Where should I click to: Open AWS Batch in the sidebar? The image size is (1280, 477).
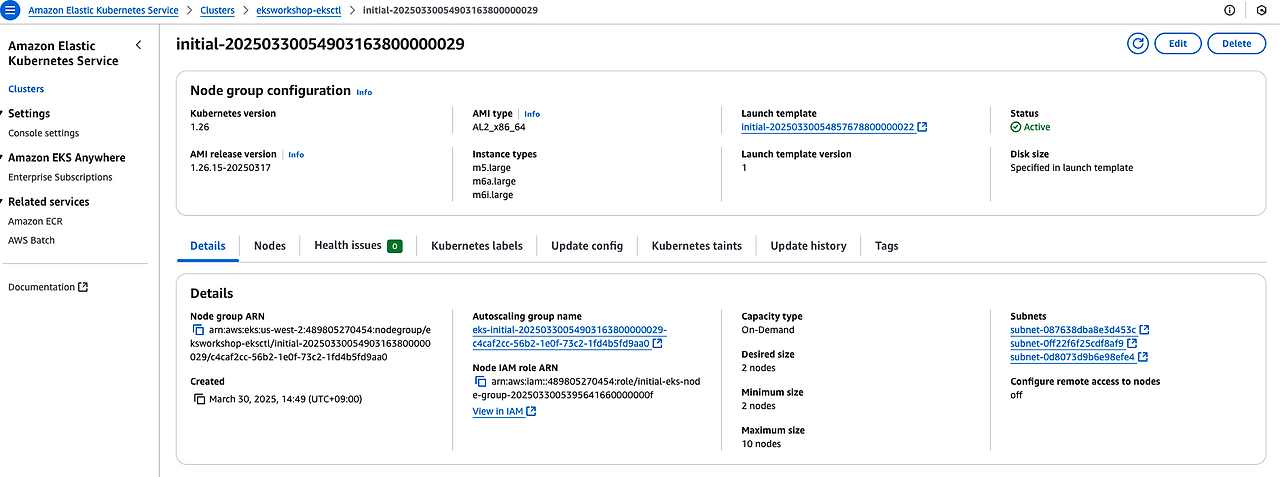32,240
